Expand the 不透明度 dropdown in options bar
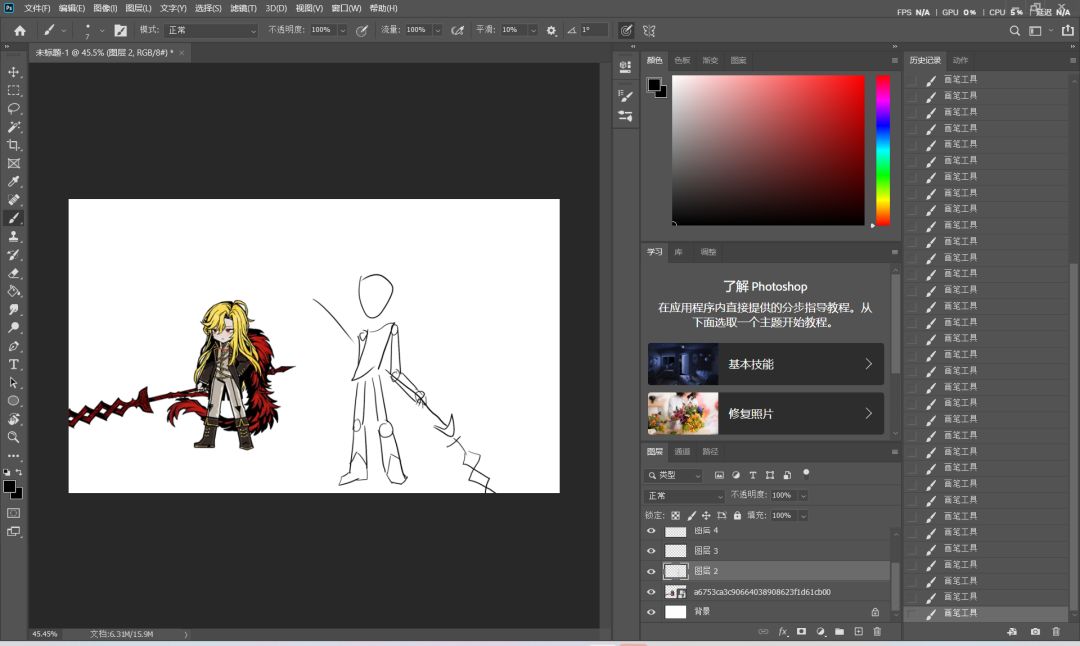This screenshot has height=646, width=1080. (x=342, y=30)
